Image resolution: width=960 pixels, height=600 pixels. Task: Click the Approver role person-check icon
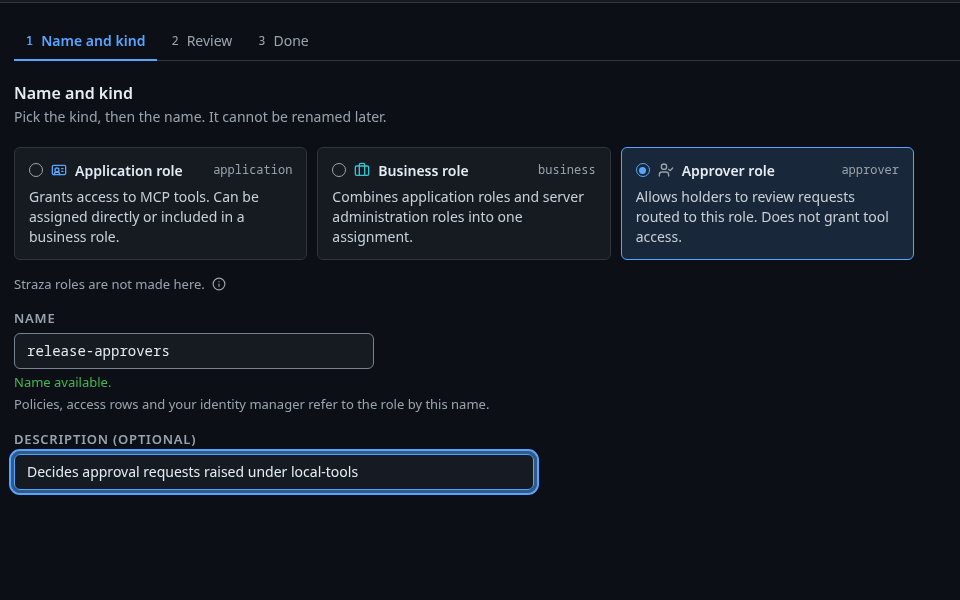666,170
